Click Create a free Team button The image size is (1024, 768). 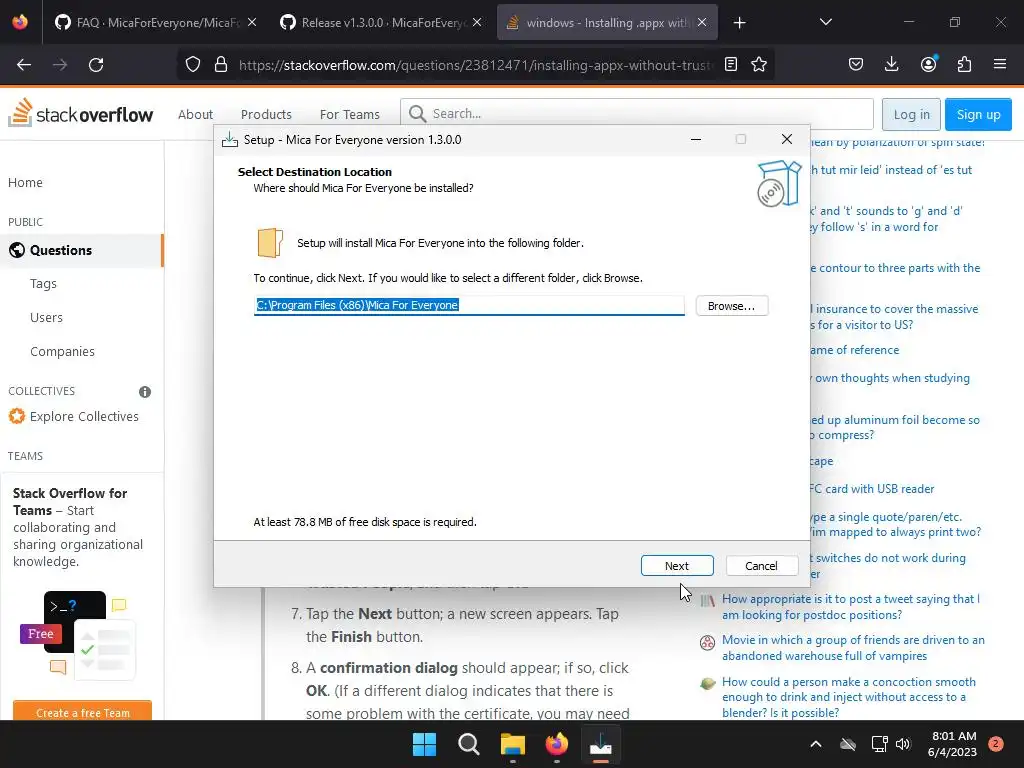click(x=82, y=712)
